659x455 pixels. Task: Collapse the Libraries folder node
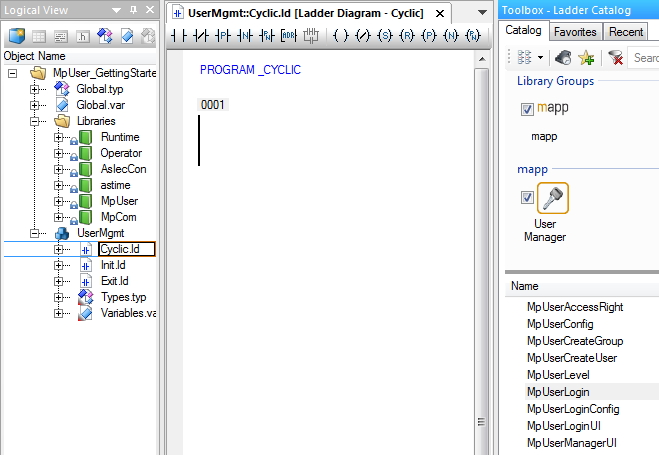click(36, 121)
